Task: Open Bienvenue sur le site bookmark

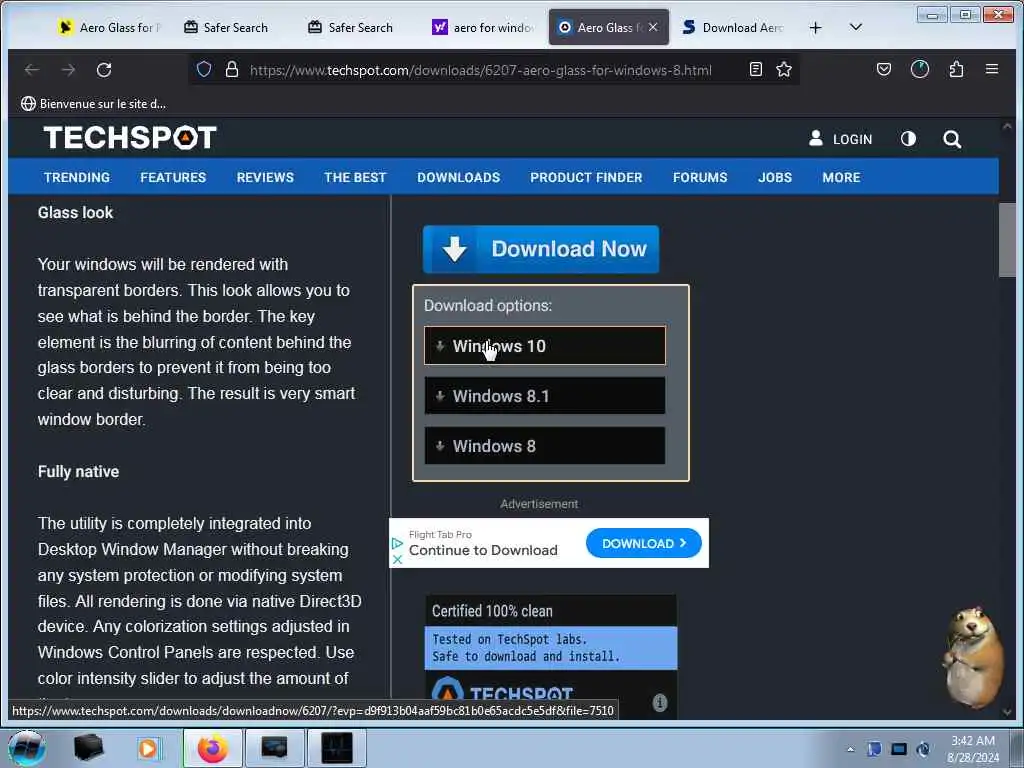Action: pyautogui.click(x=93, y=104)
